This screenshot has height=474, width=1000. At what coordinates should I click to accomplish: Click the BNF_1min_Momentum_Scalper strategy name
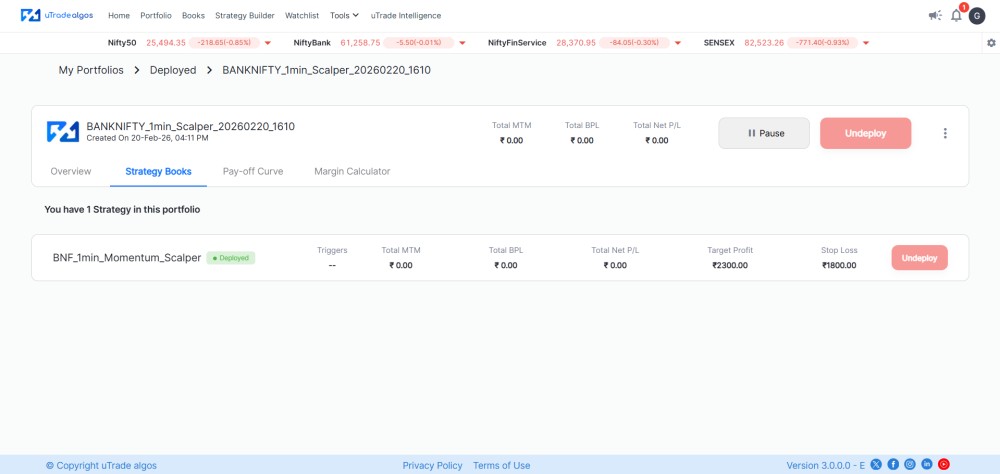coord(127,258)
